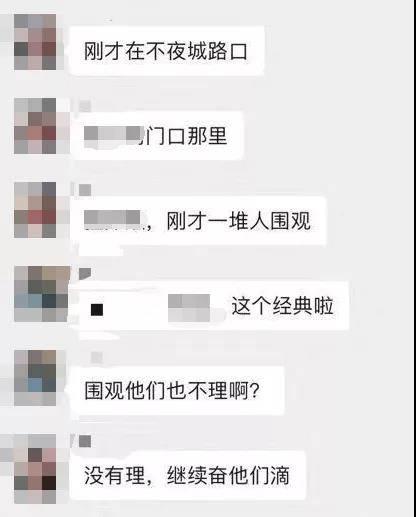Select the "刚才在不夜城路口" message bubble
Viewport: 416px width, 517px height.
pos(167,51)
